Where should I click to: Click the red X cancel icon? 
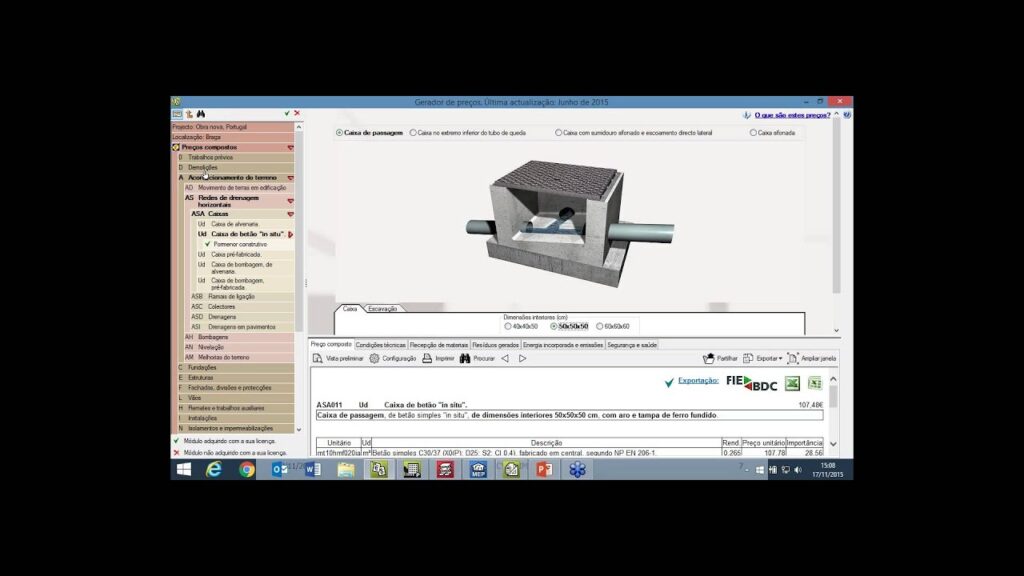pyautogui.click(x=297, y=113)
